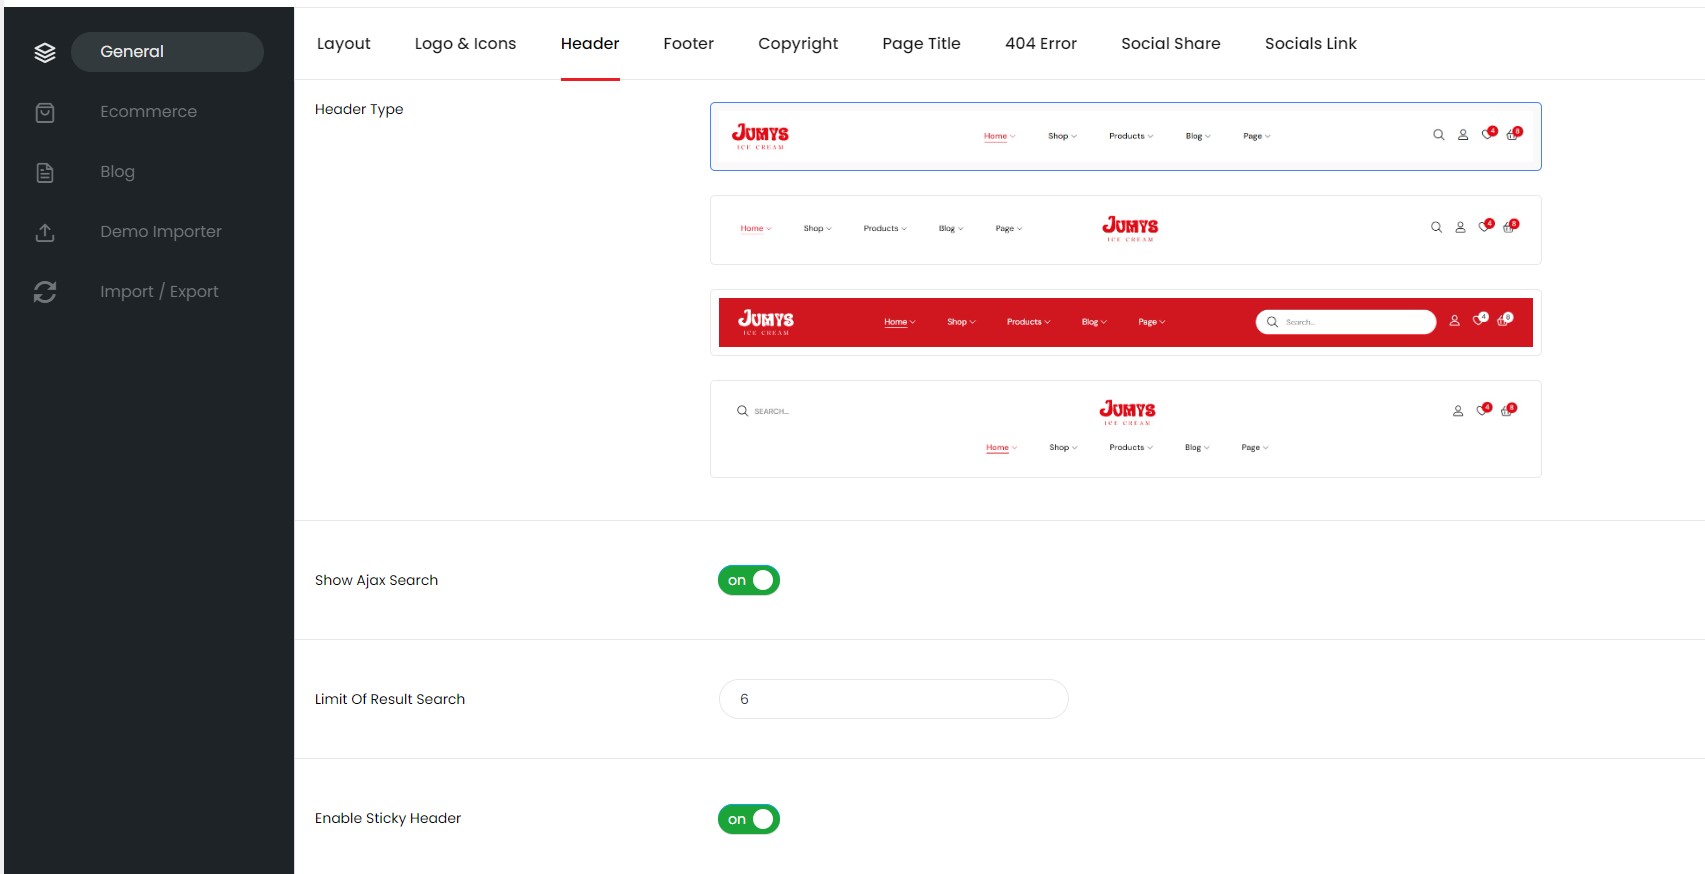Screen dimensions: 1705x874
Task: Open the Logo & Icons tab
Action: [x=465, y=44]
